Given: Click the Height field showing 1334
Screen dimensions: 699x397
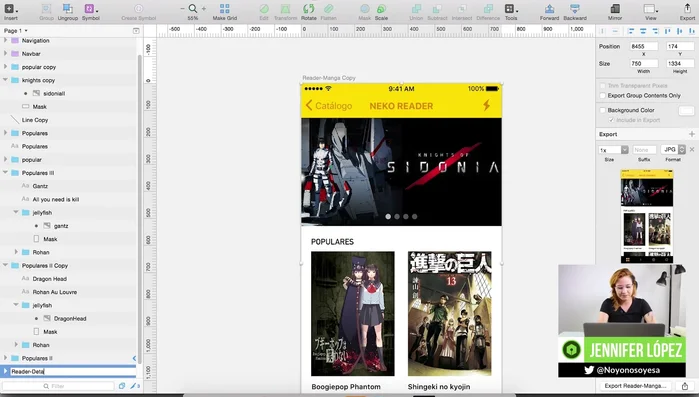Looking at the screenshot, I should 680,64.
